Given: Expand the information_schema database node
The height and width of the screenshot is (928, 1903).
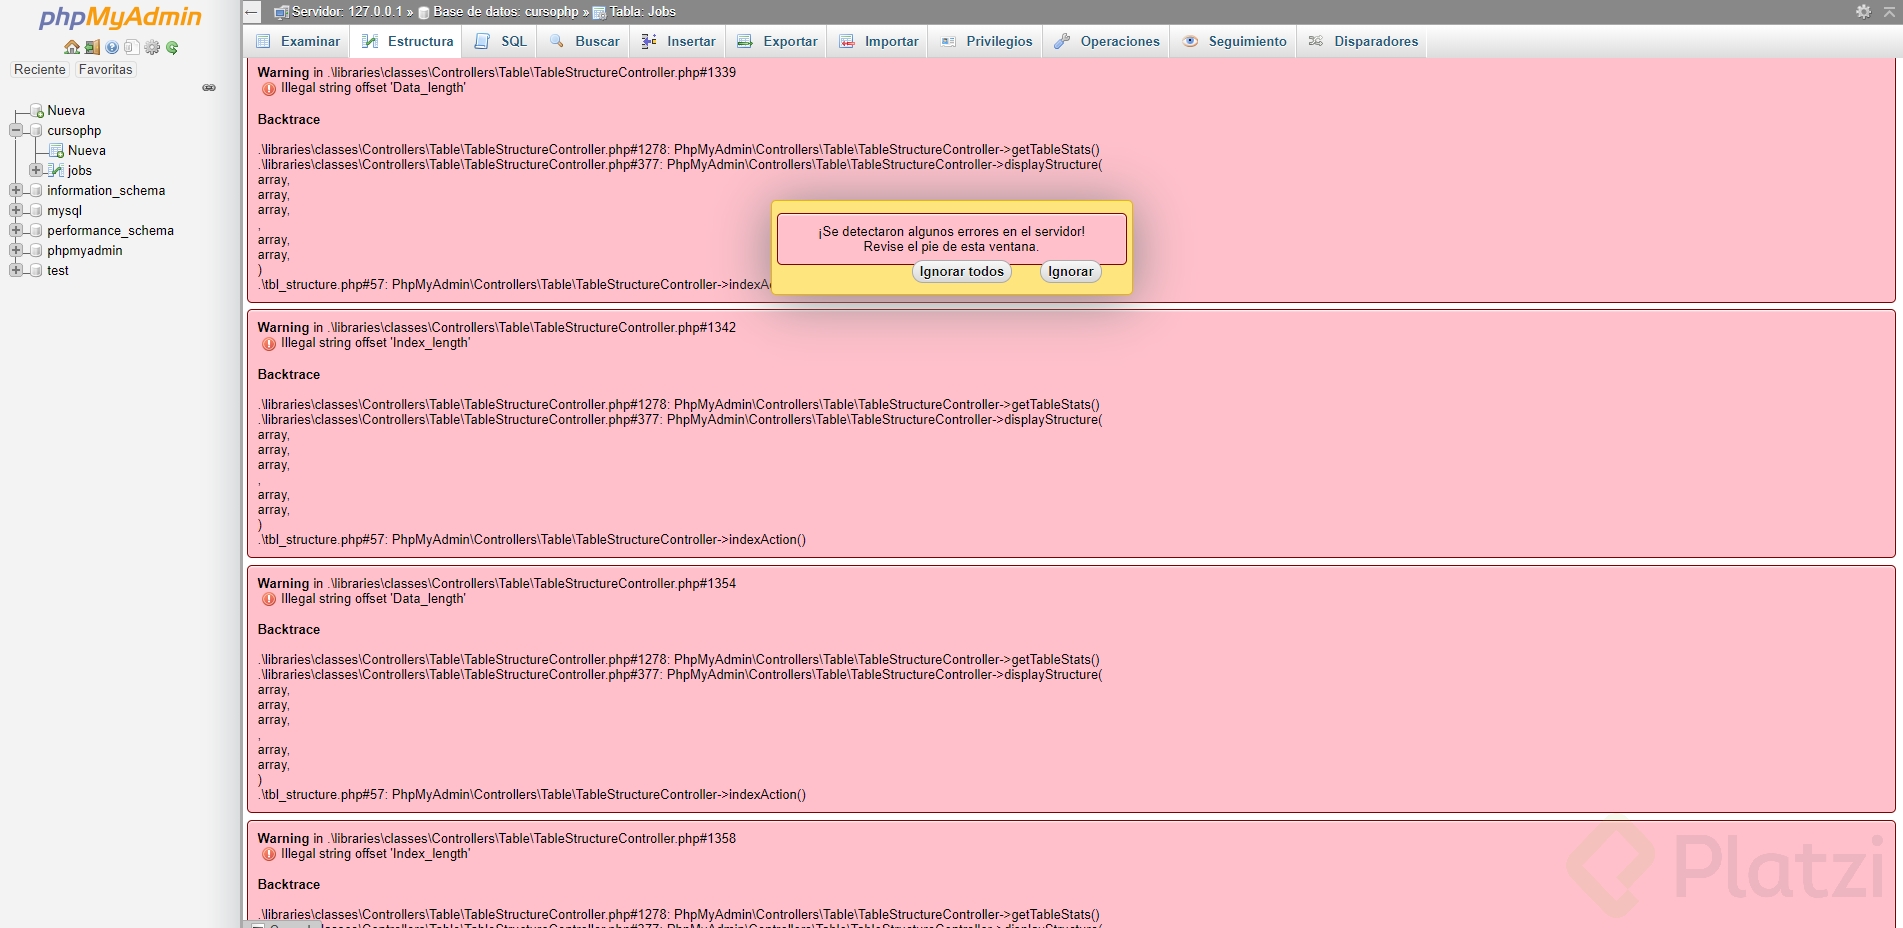Looking at the screenshot, I should [x=15, y=190].
